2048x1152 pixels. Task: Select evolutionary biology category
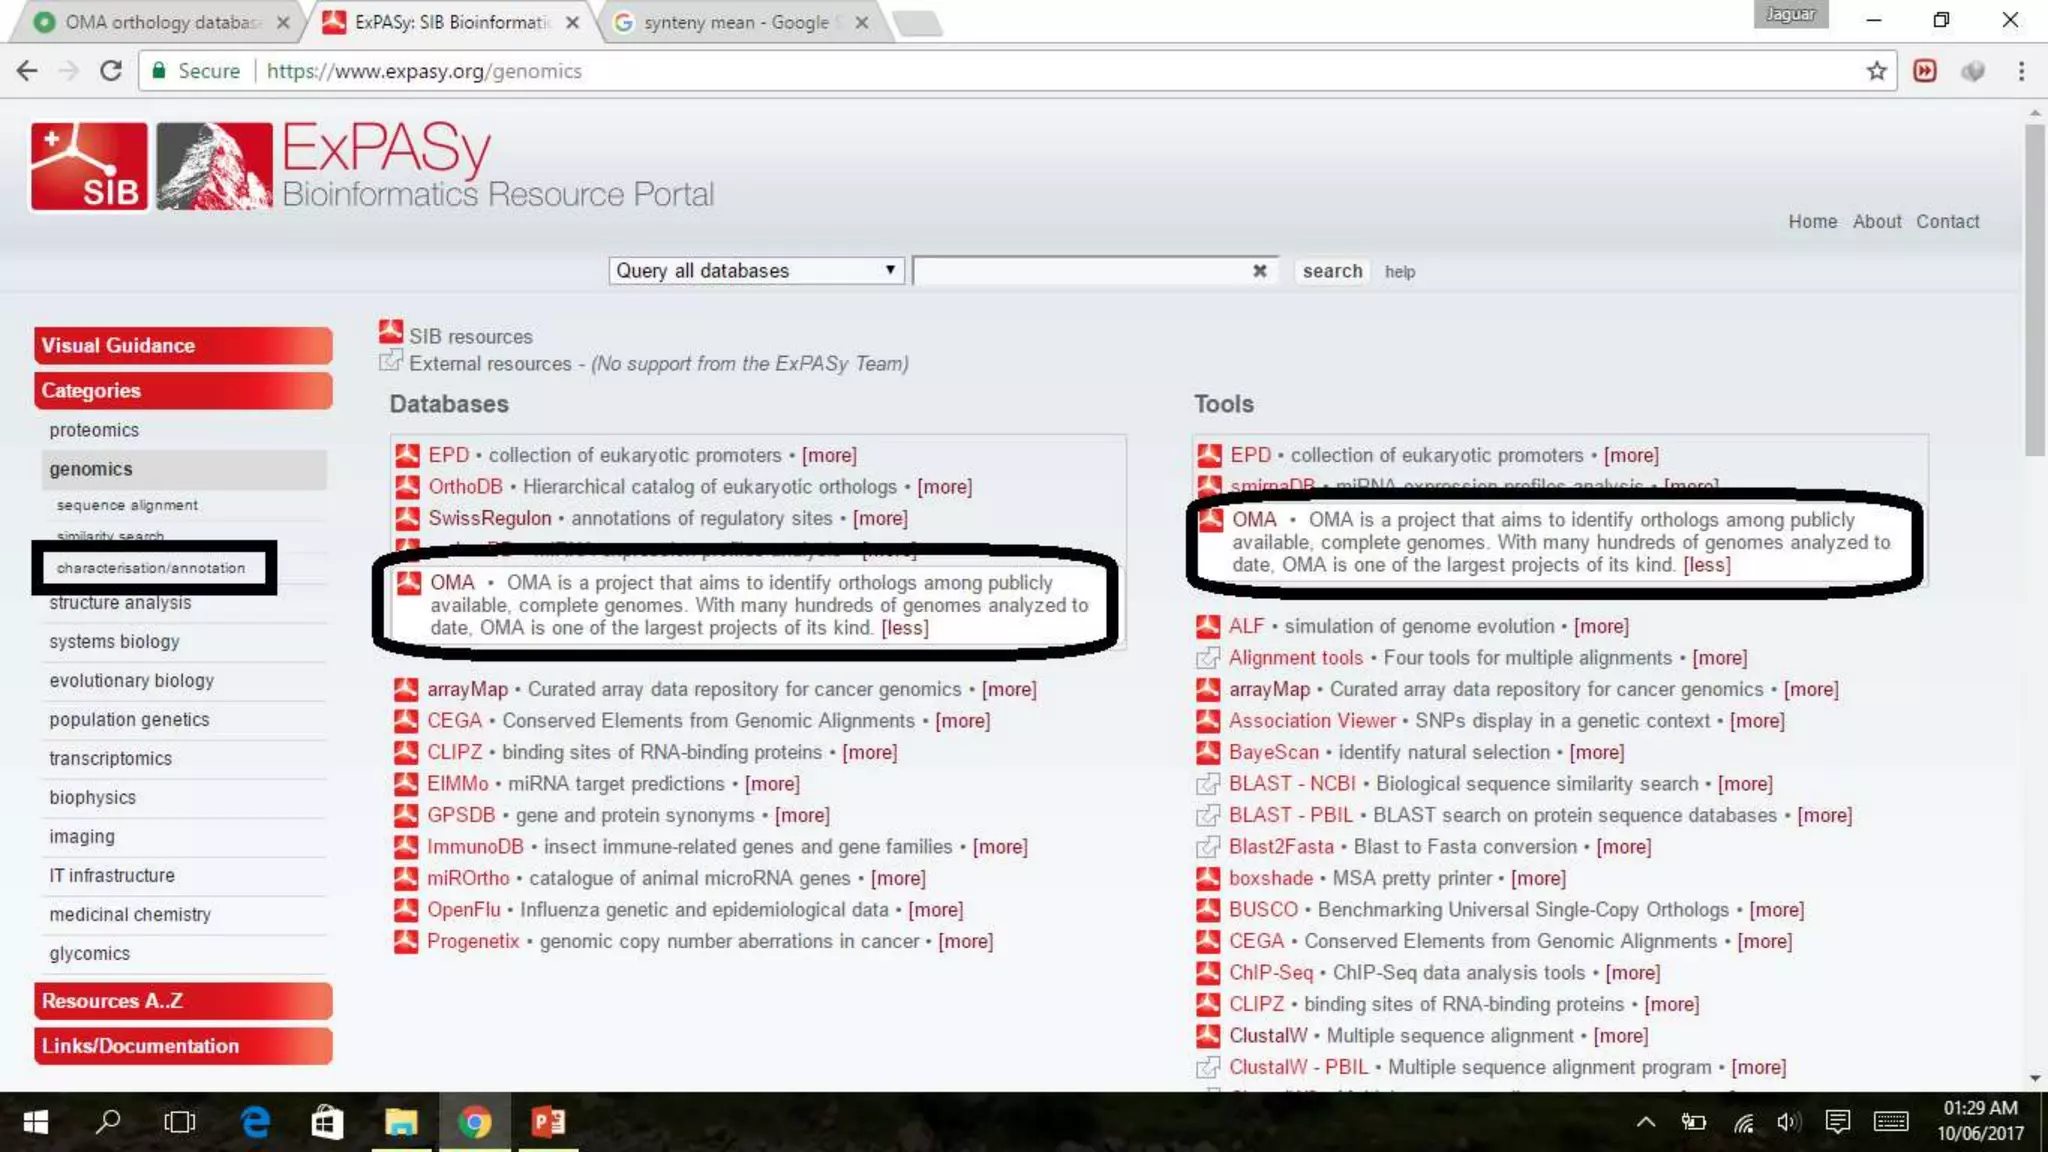(x=131, y=681)
